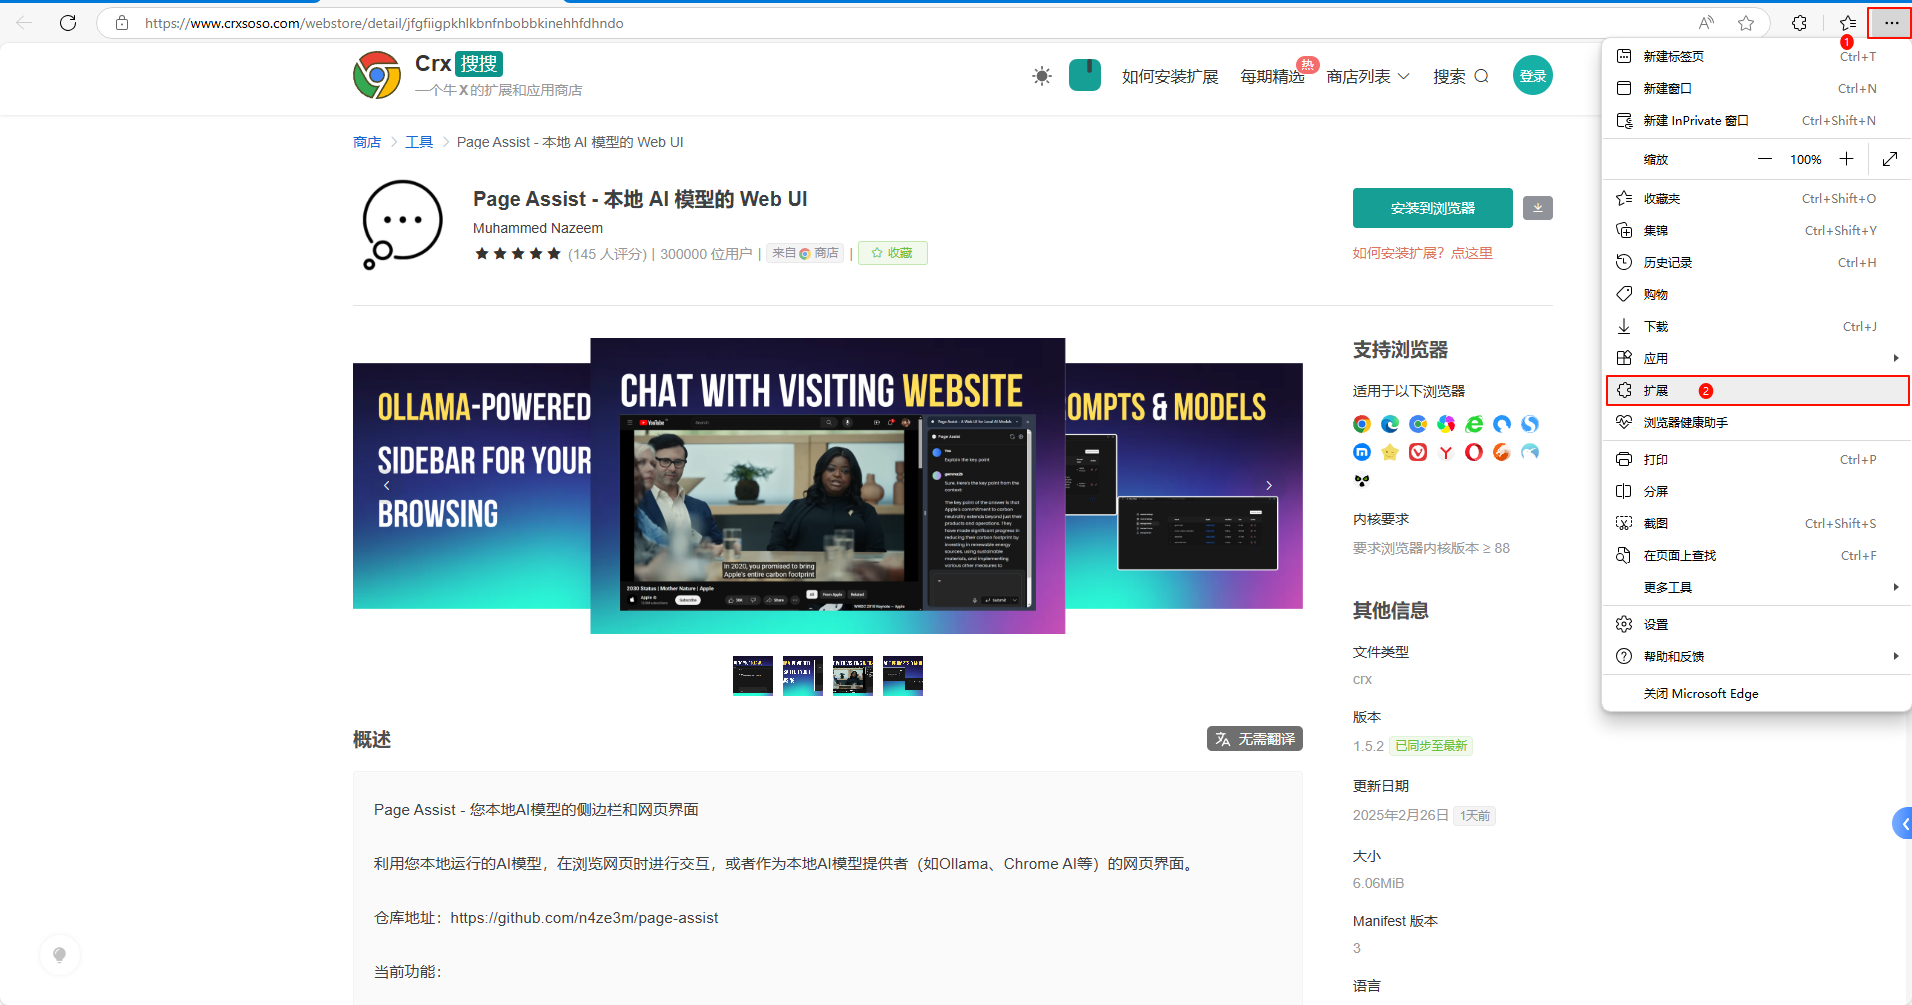1912x1005 pixels.
Task: Select 设置 in the Edge menu
Action: click(1656, 624)
